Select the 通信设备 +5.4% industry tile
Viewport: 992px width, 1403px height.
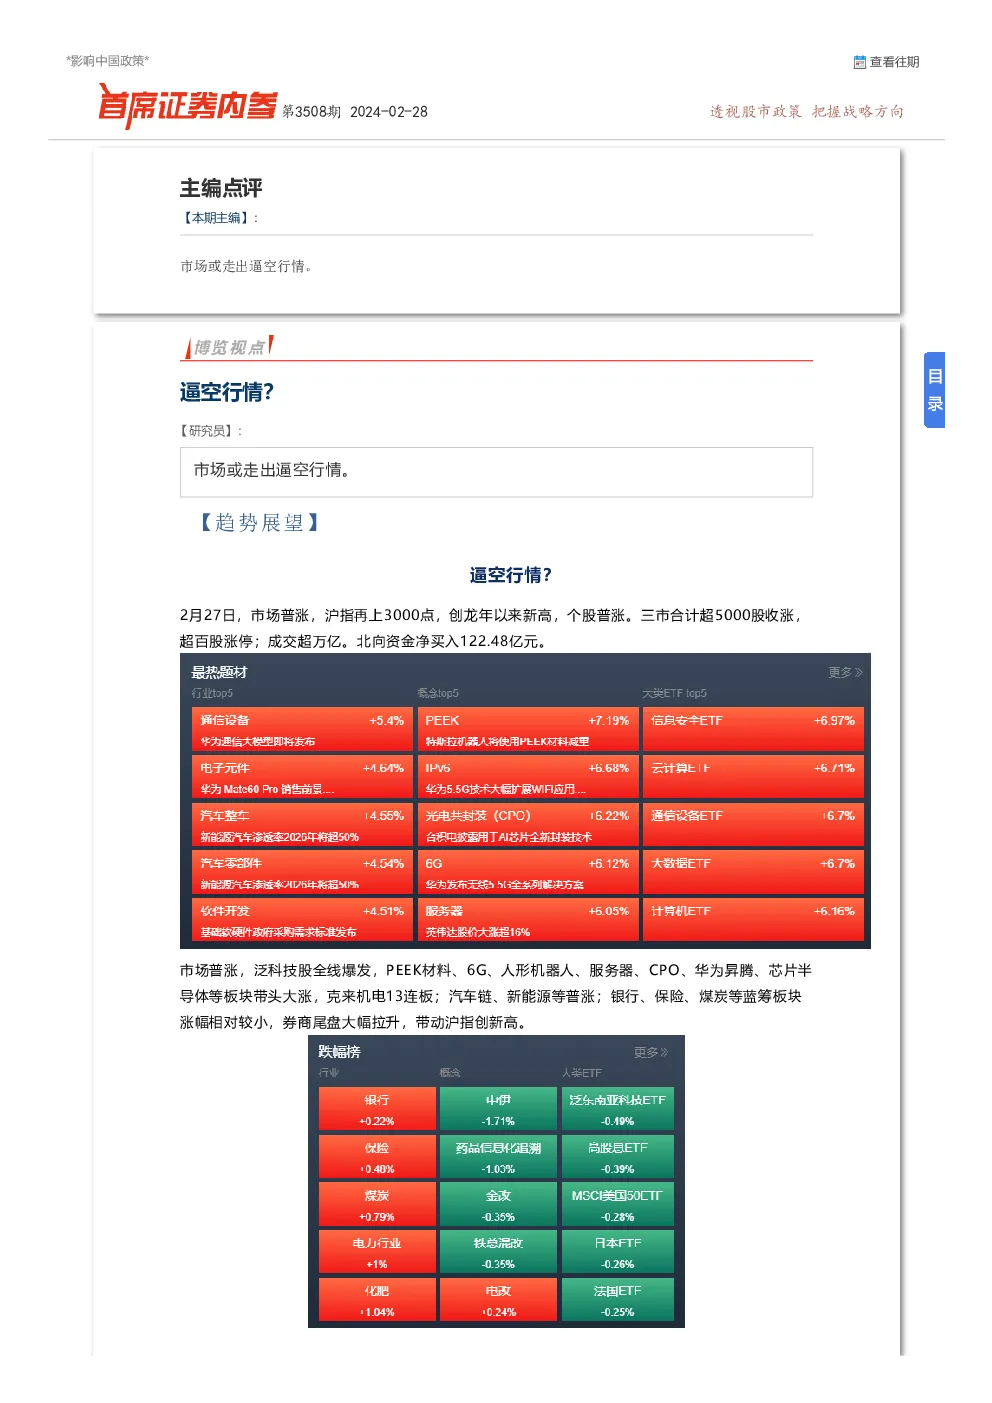[302, 730]
